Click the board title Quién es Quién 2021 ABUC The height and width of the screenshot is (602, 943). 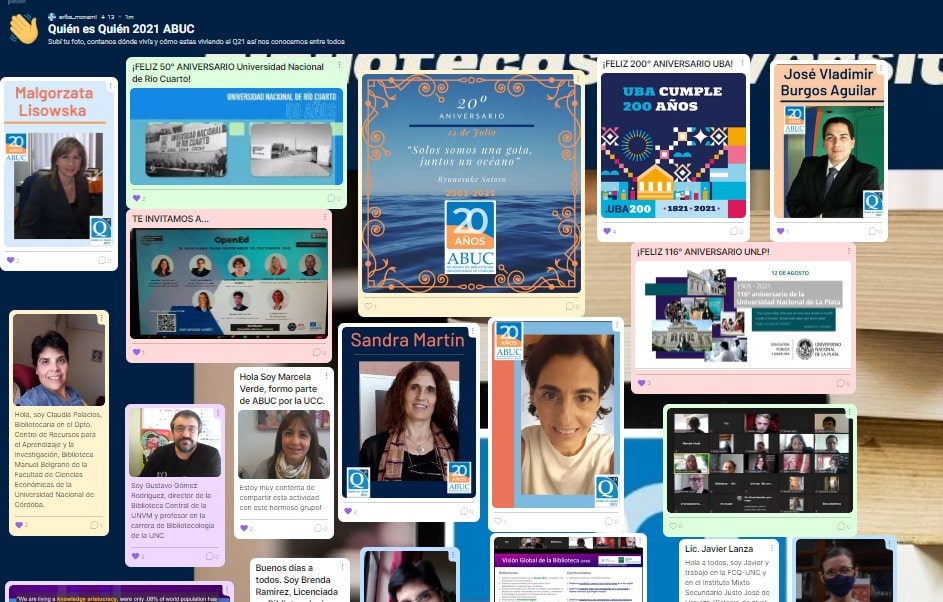121,28
